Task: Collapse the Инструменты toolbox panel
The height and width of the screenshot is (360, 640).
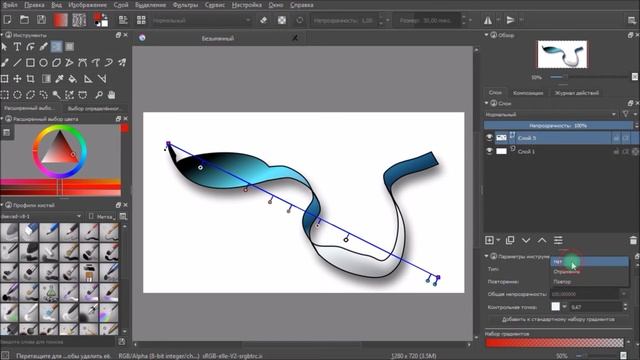Action: [2, 36]
